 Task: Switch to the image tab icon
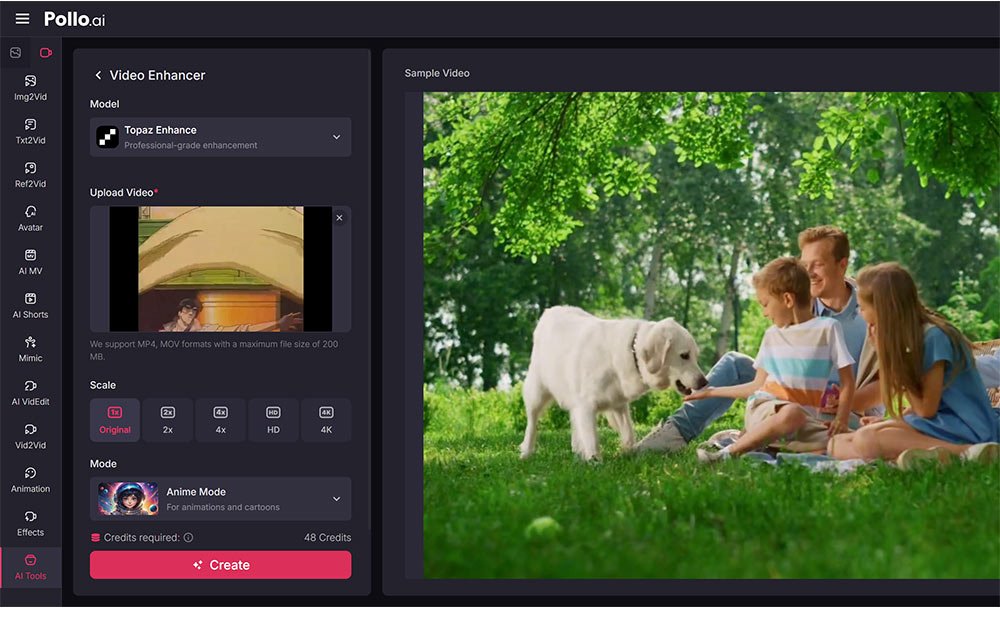(15, 53)
